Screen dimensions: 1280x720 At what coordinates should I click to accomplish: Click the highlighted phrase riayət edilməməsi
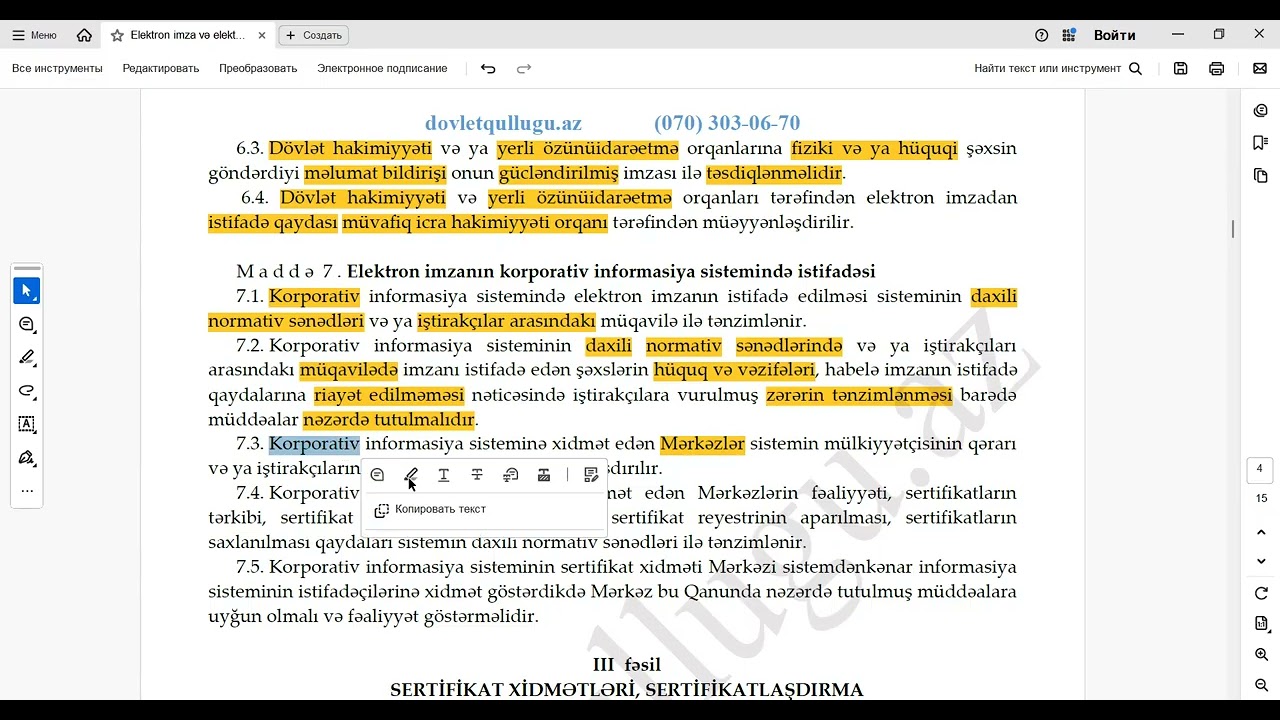389,395
